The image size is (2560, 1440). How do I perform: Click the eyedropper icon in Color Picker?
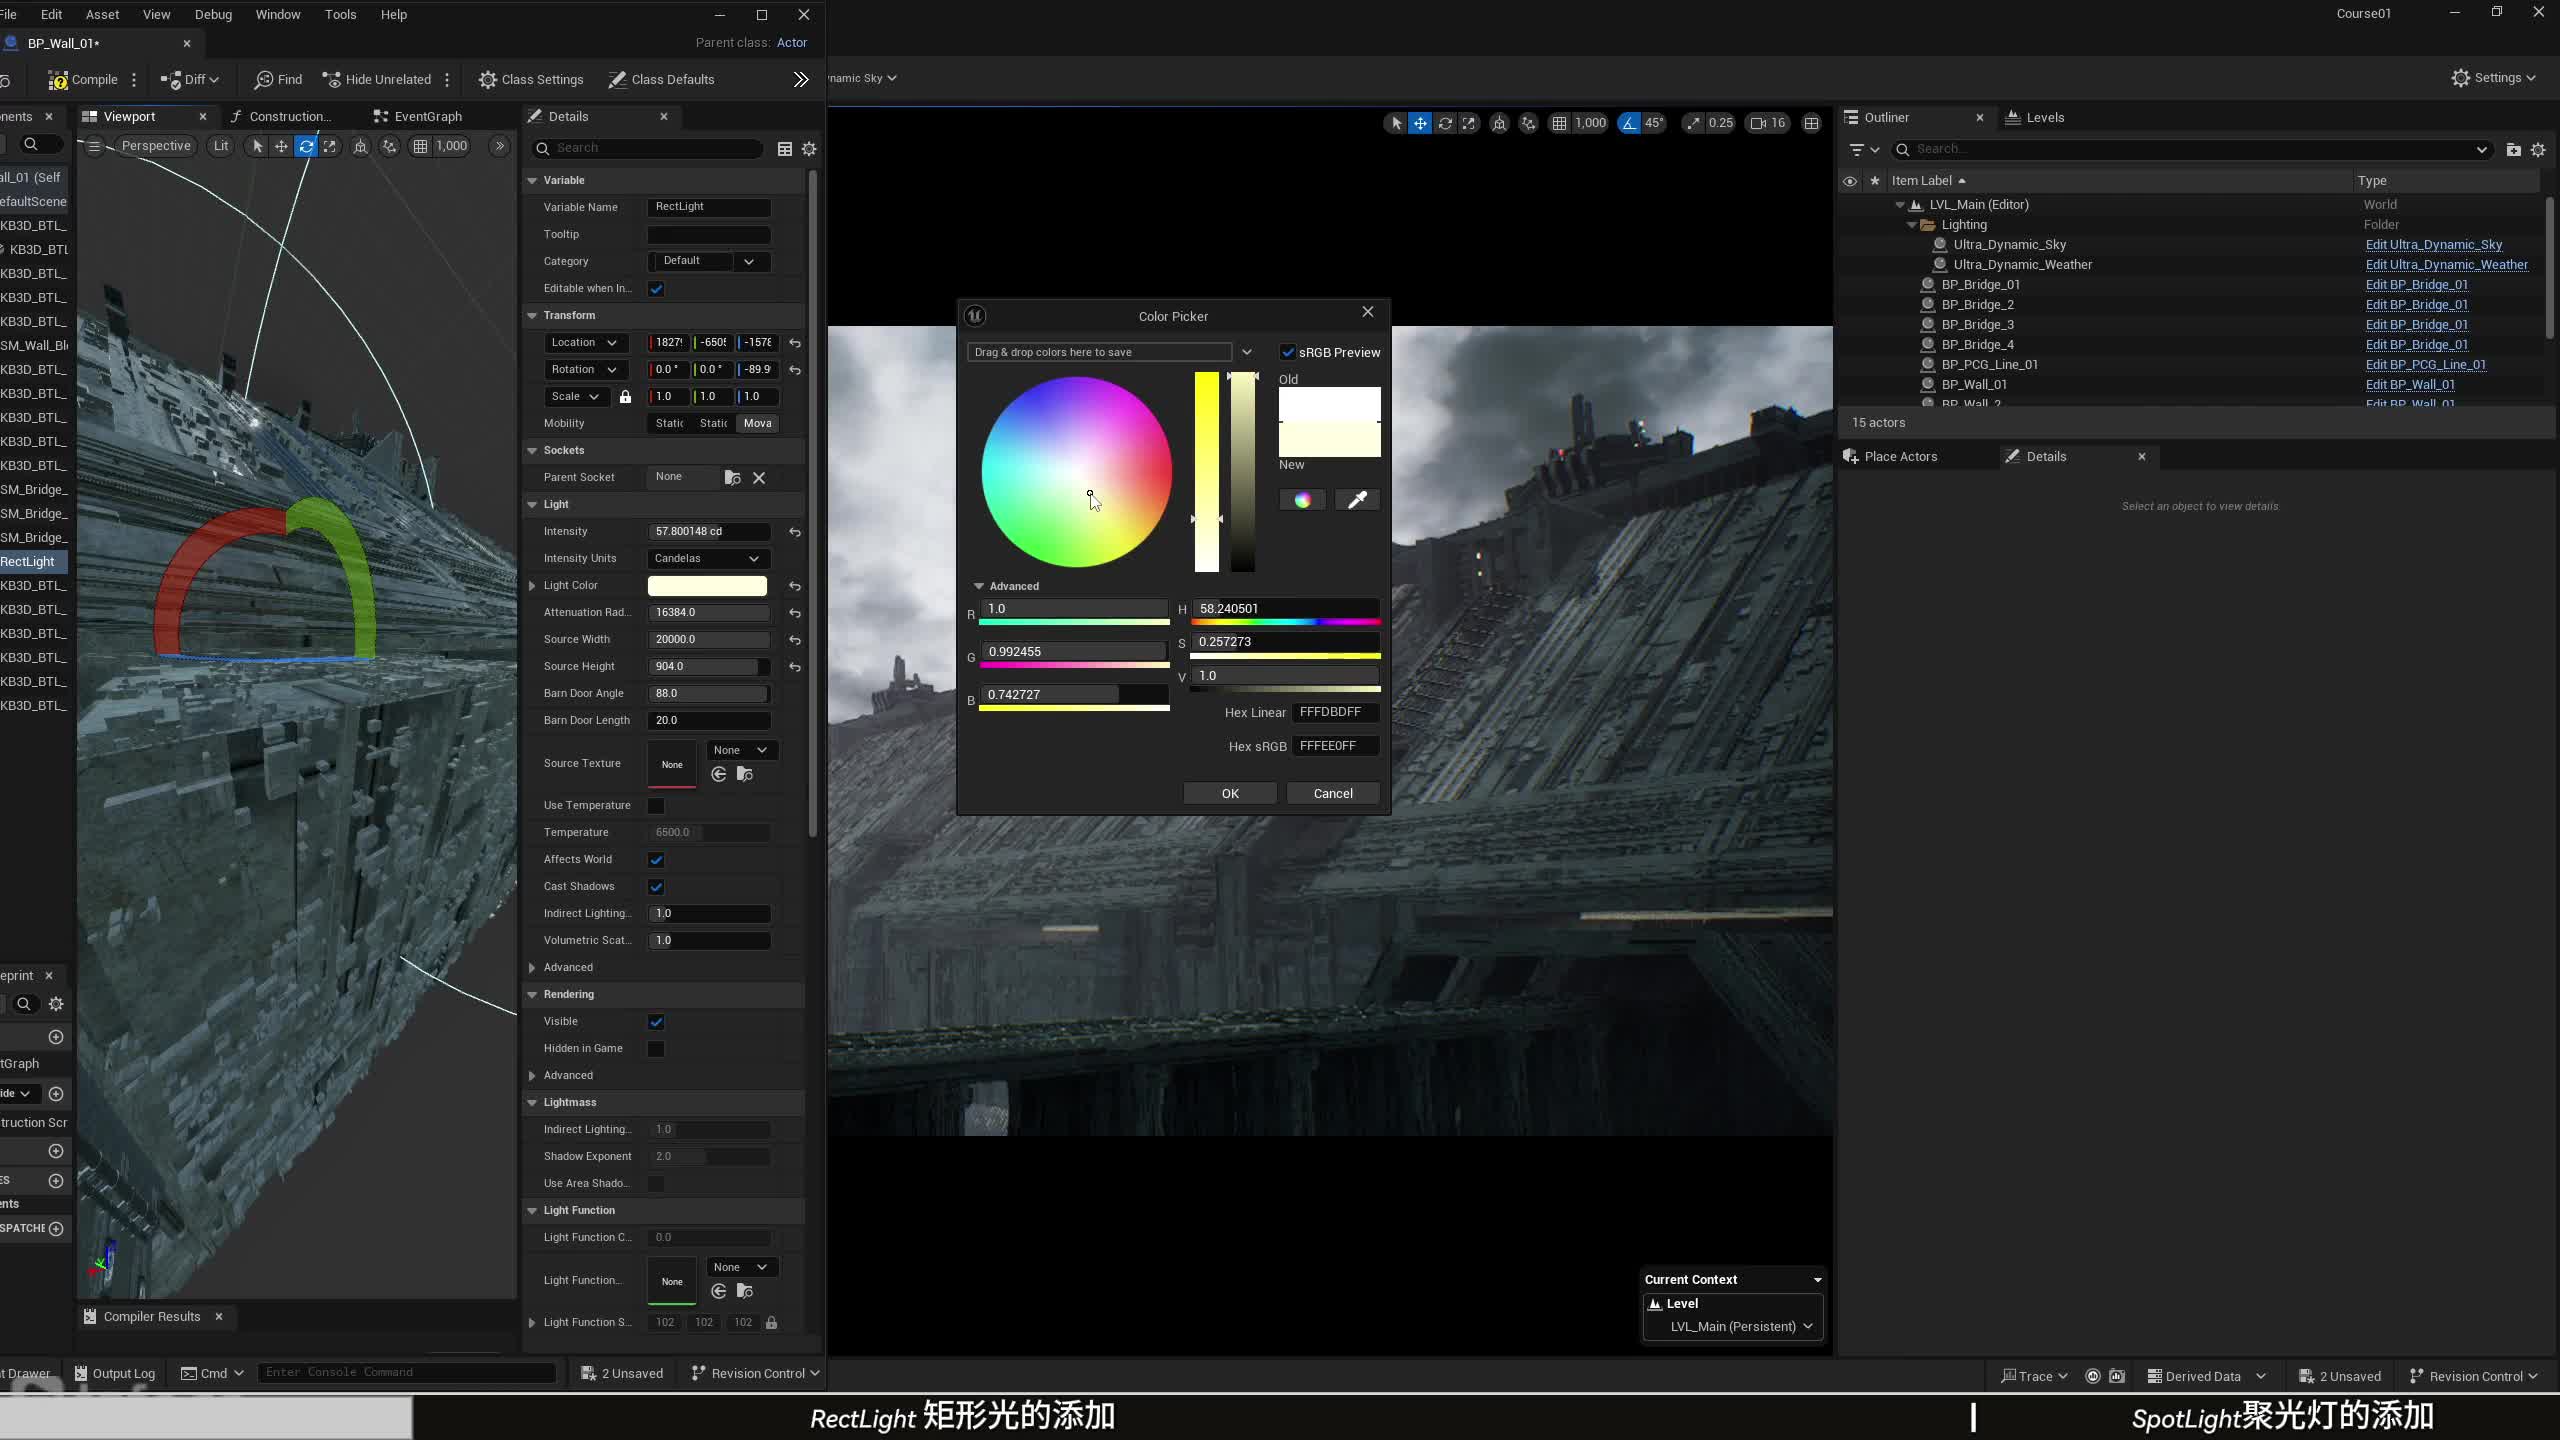click(x=1357, y=500)
